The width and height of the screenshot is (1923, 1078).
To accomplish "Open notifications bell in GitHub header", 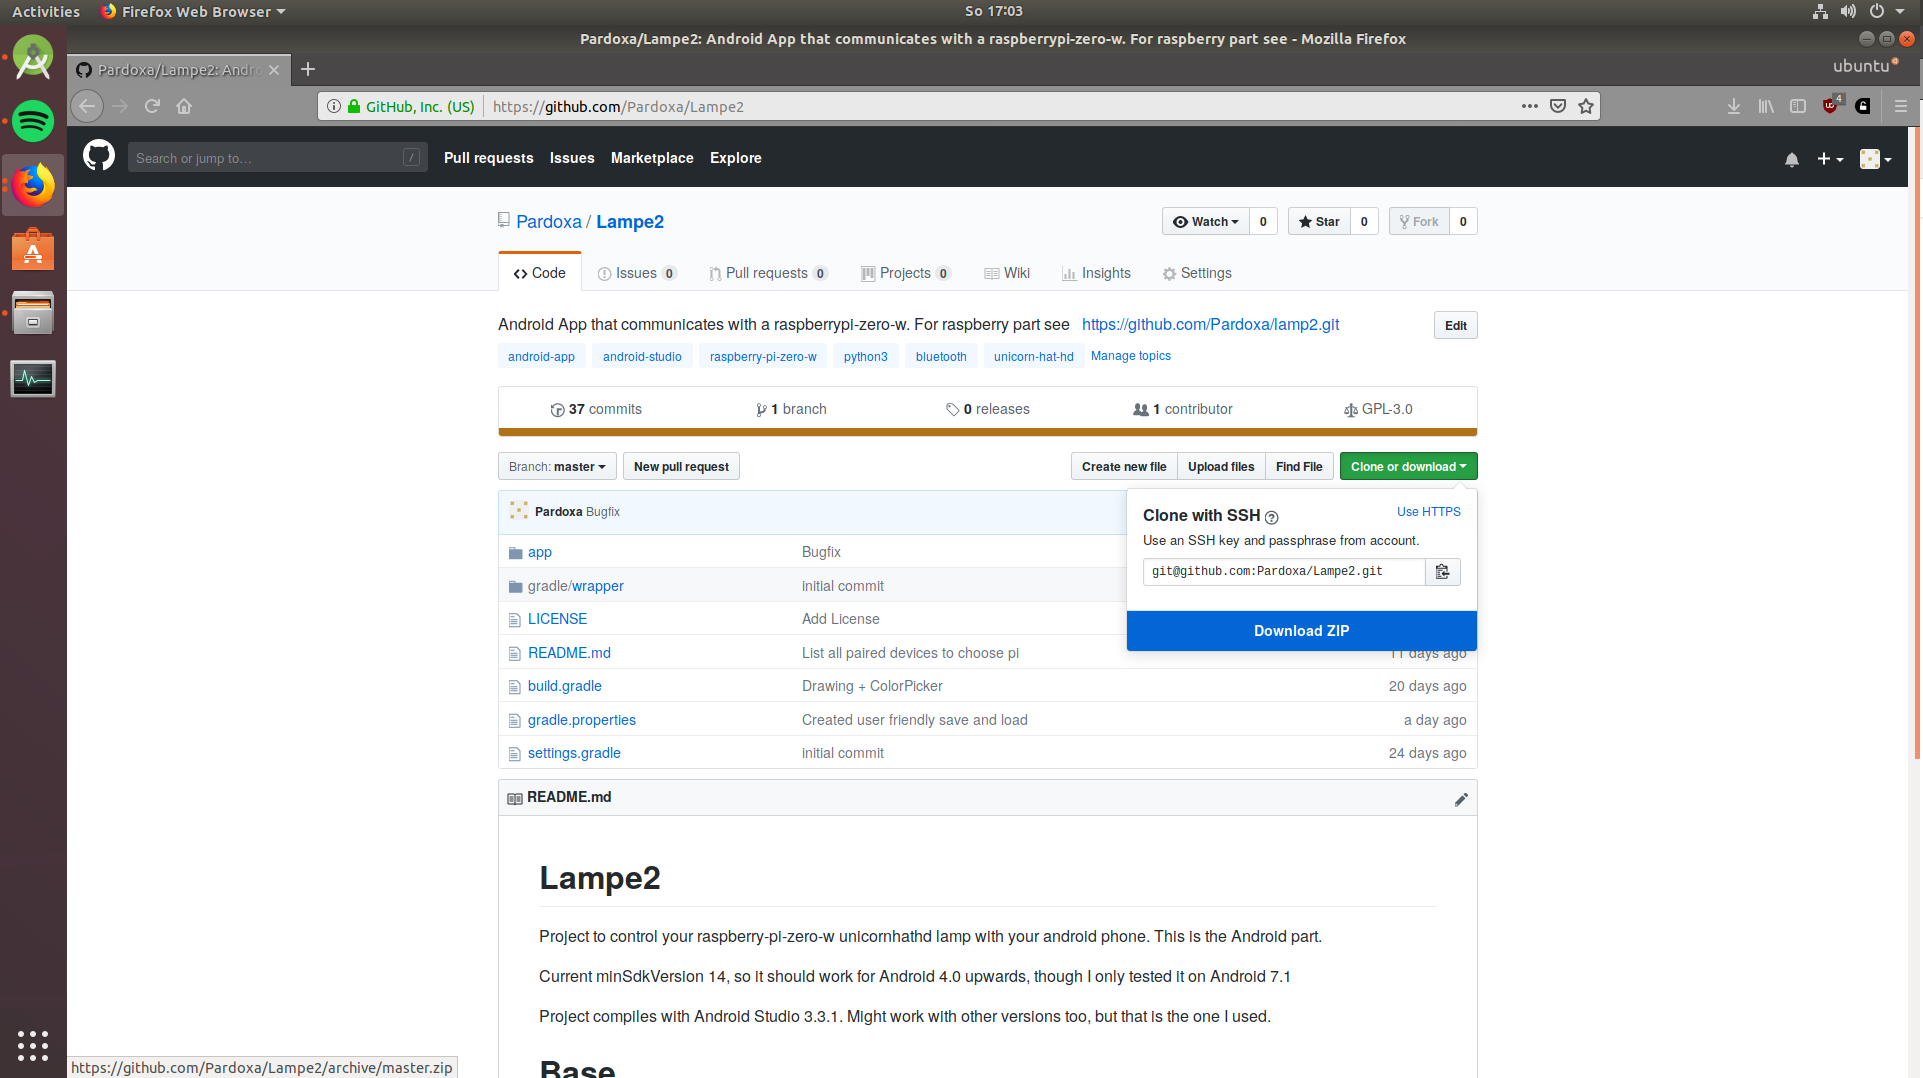I will (1792, 159).
